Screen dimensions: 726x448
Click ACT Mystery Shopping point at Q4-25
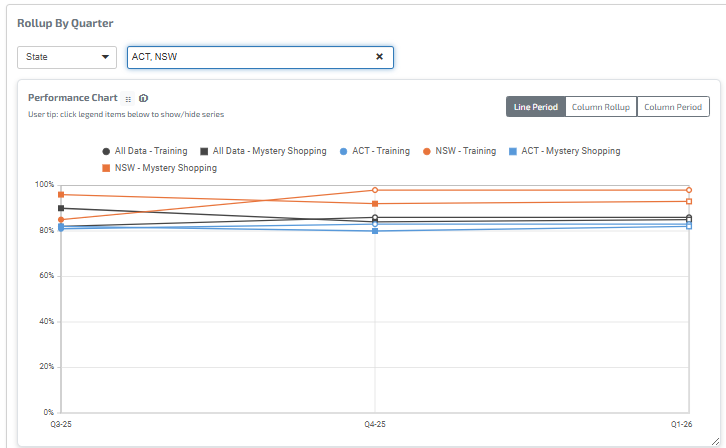(375, 231)
